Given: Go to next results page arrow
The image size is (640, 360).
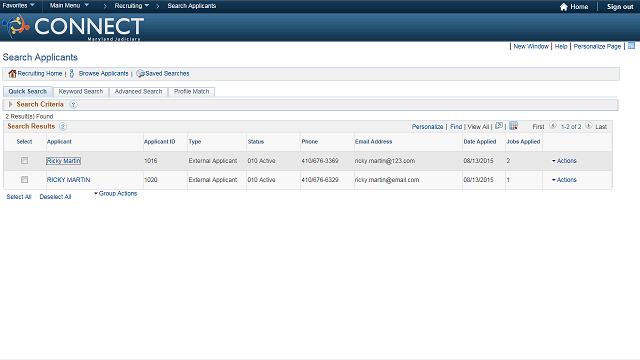Looking at the screenshot, I should coord(589,126).
